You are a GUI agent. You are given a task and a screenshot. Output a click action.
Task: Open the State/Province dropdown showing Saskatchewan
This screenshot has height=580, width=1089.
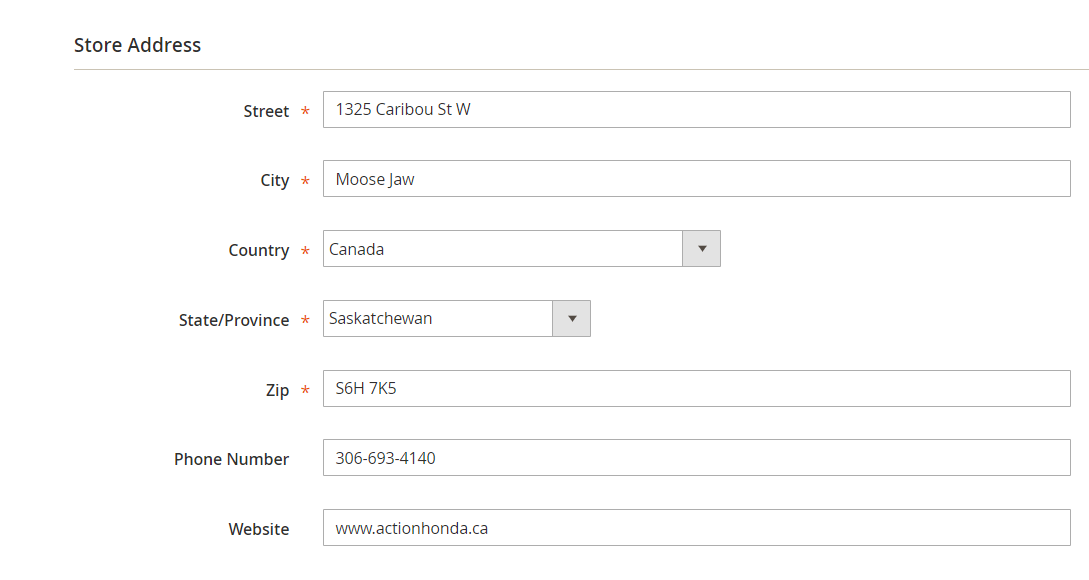pyautogui.click(x=438, y=319)
